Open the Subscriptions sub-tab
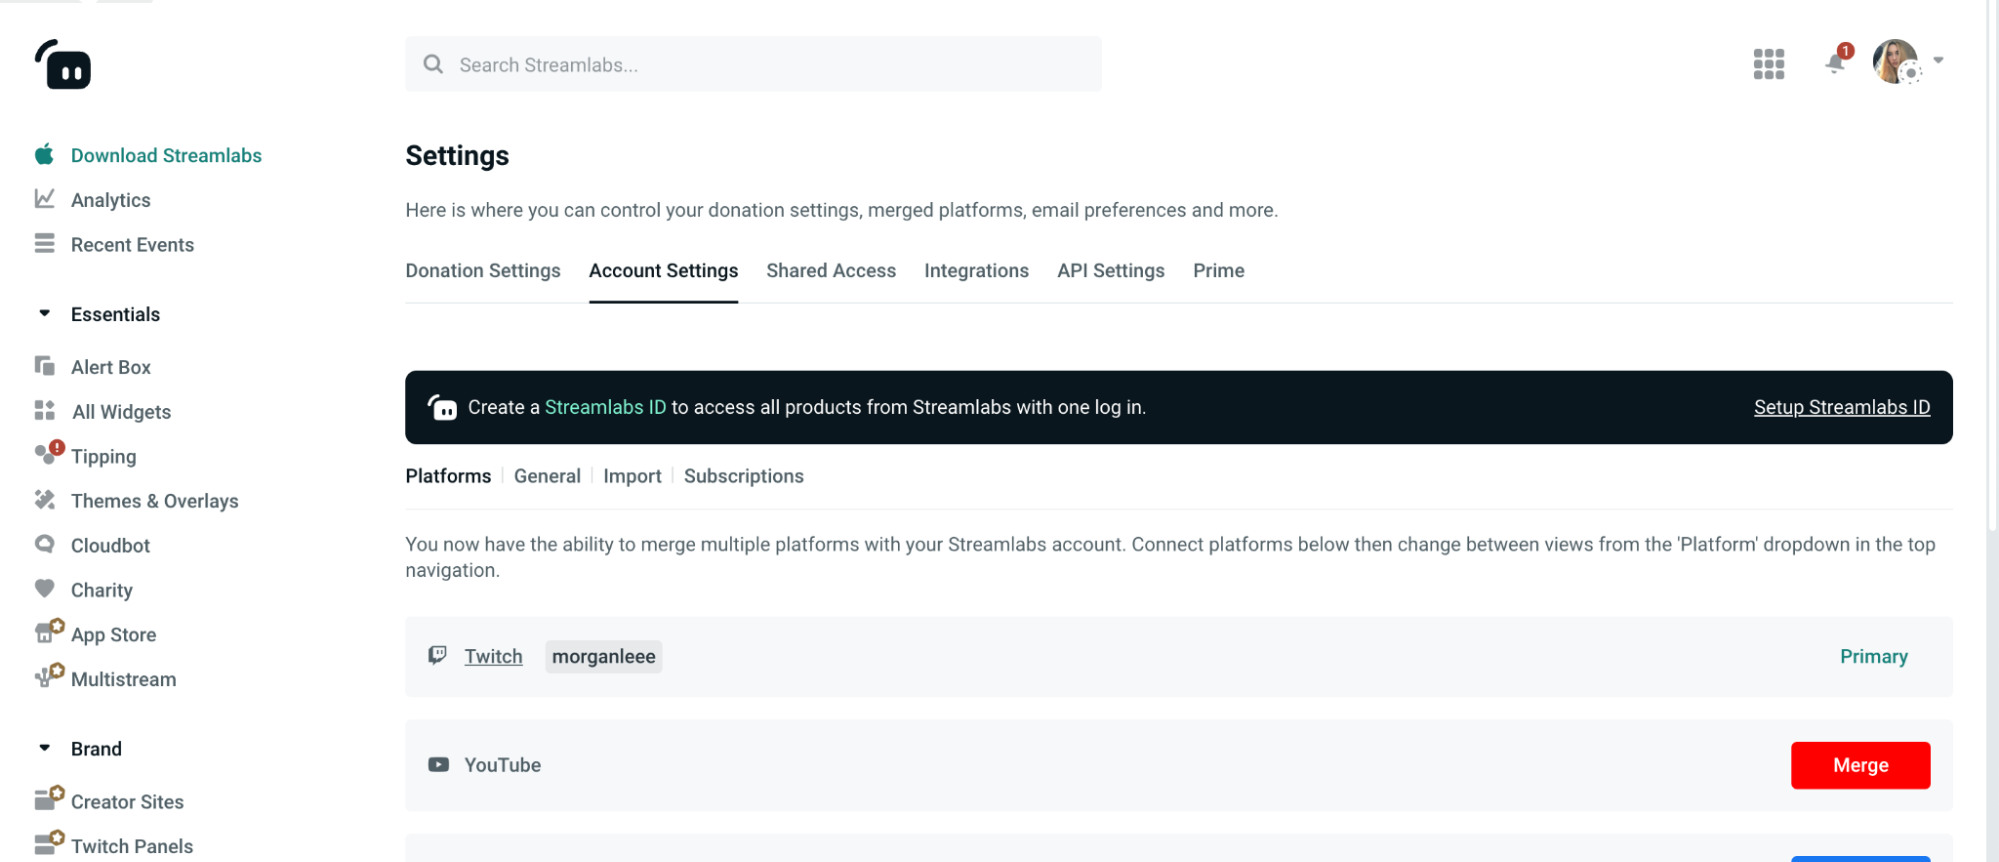Image resolution: width=1999 pixels, height=862 pixels. click(x=743, y=476)
